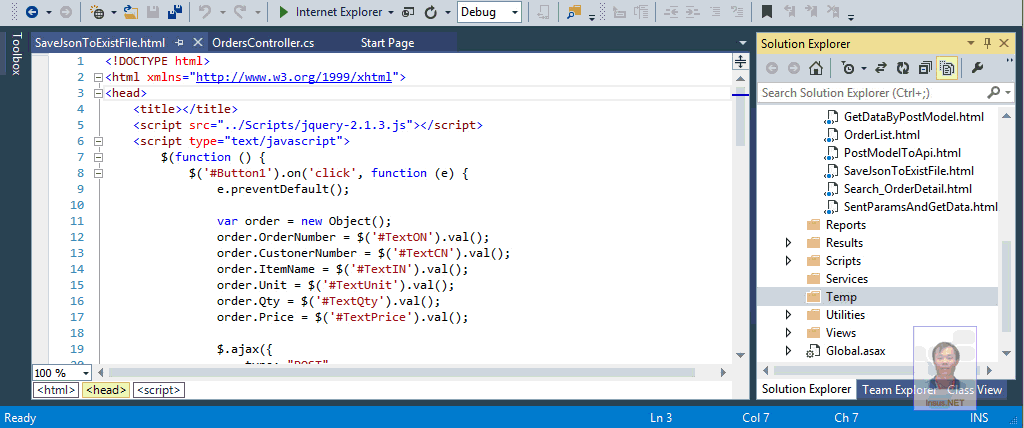The height and width of the screenshot is (428, 1024).
Task: Select SaveJsonToExistFile.html in Solution Explorer
Action: tap(909, 171)
